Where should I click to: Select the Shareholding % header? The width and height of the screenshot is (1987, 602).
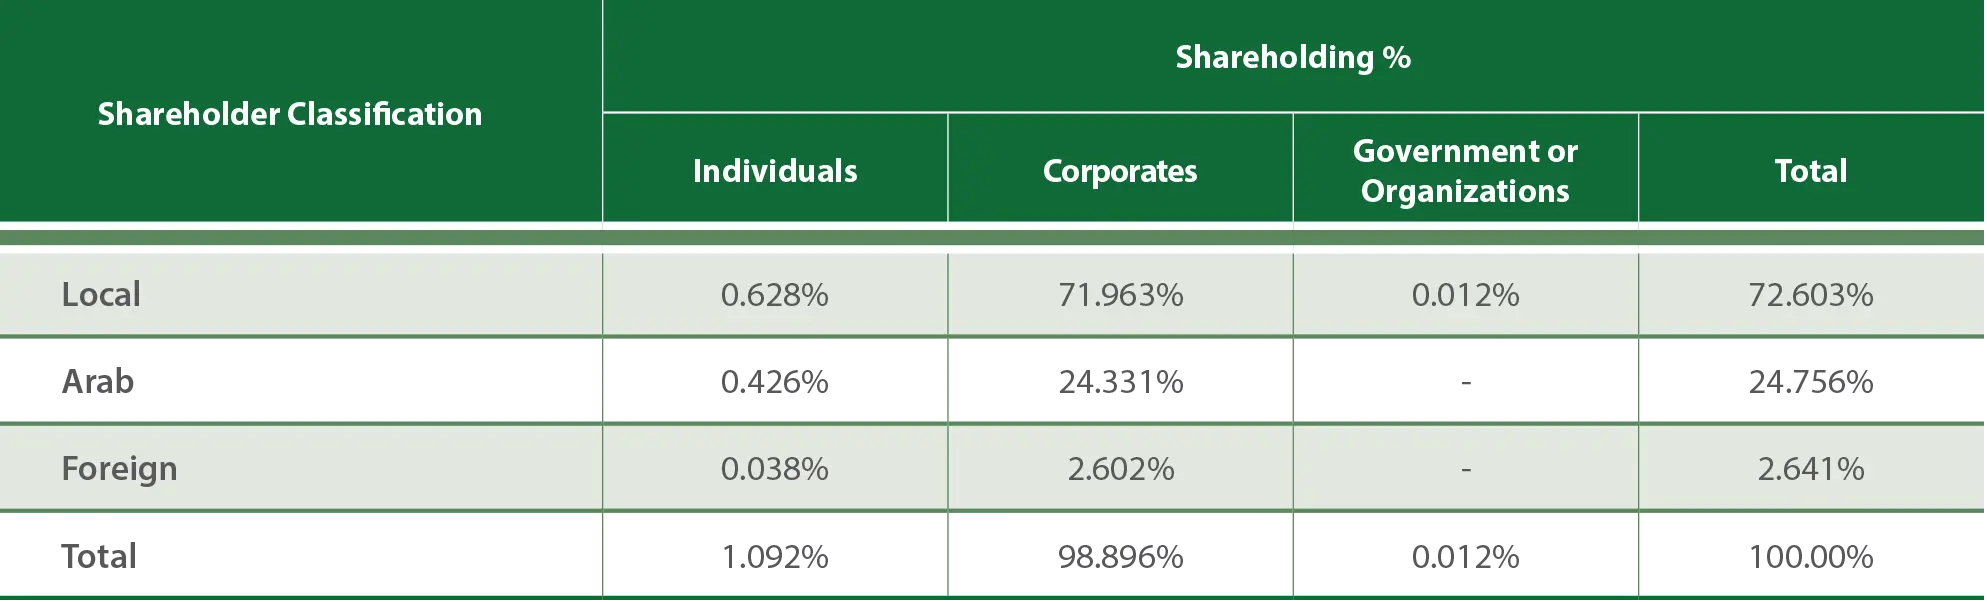click(1292, 57)
